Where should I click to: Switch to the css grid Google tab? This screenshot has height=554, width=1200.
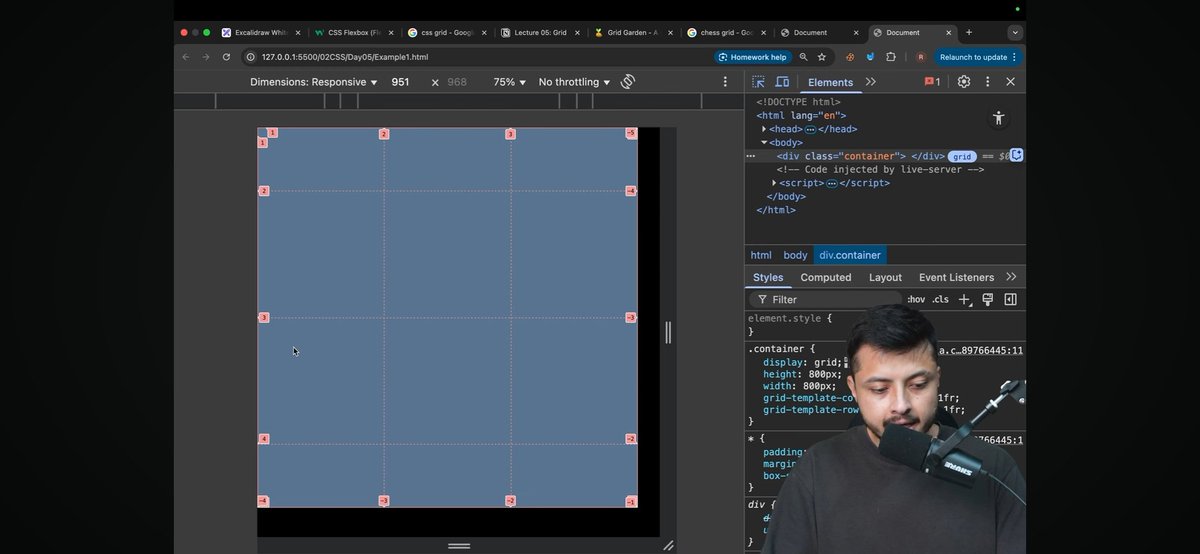(446, 32)
